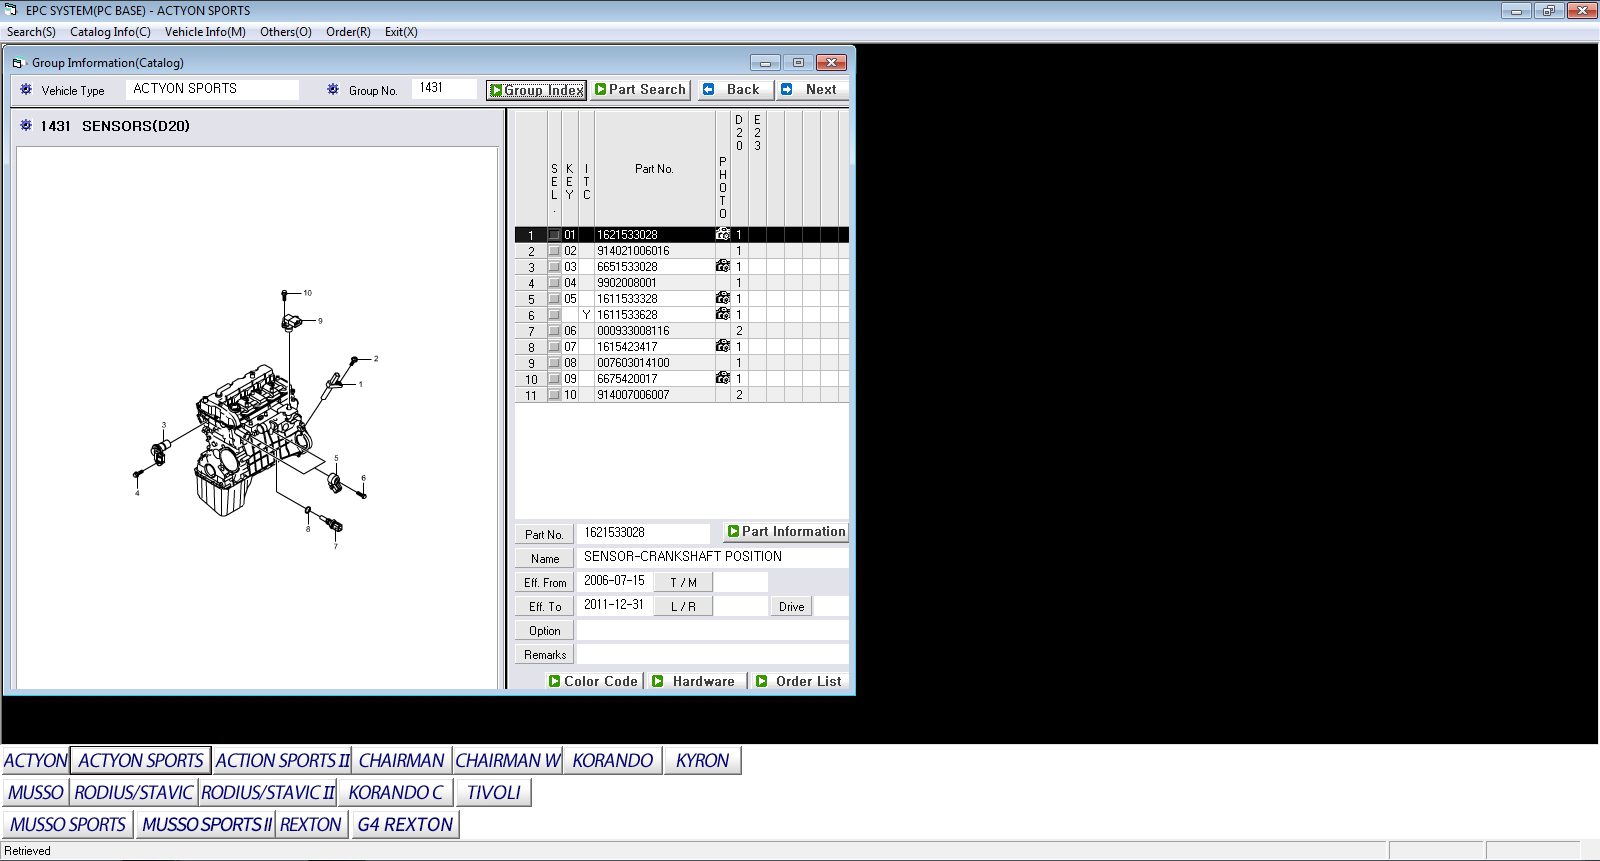
Task: Switch to the CHAIRMAN W tab
Action: [x=508, y=761]
